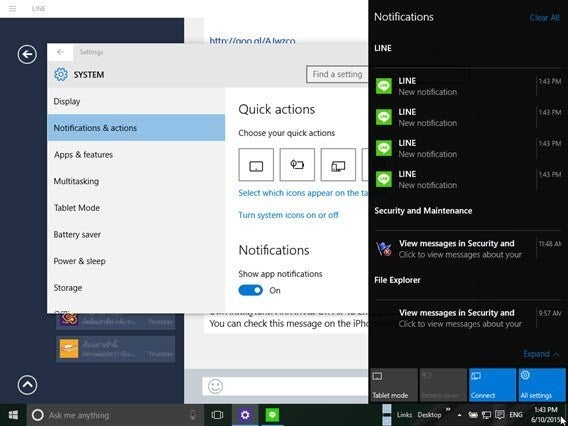This screenshot has width=568, height=426.
Task: Open the LINE hamburger menu
Action: (13, 8)
